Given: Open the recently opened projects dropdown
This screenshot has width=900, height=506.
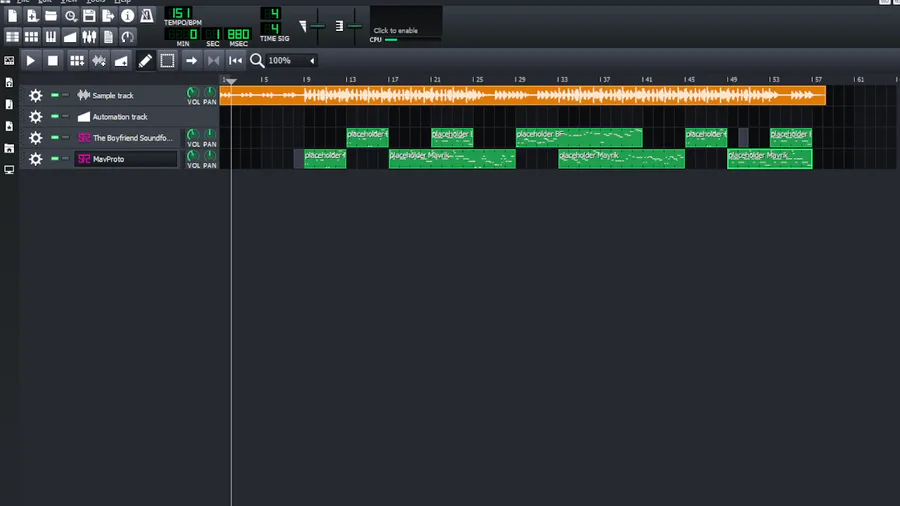Looking at the screenshot, I should tap(70, 16).
